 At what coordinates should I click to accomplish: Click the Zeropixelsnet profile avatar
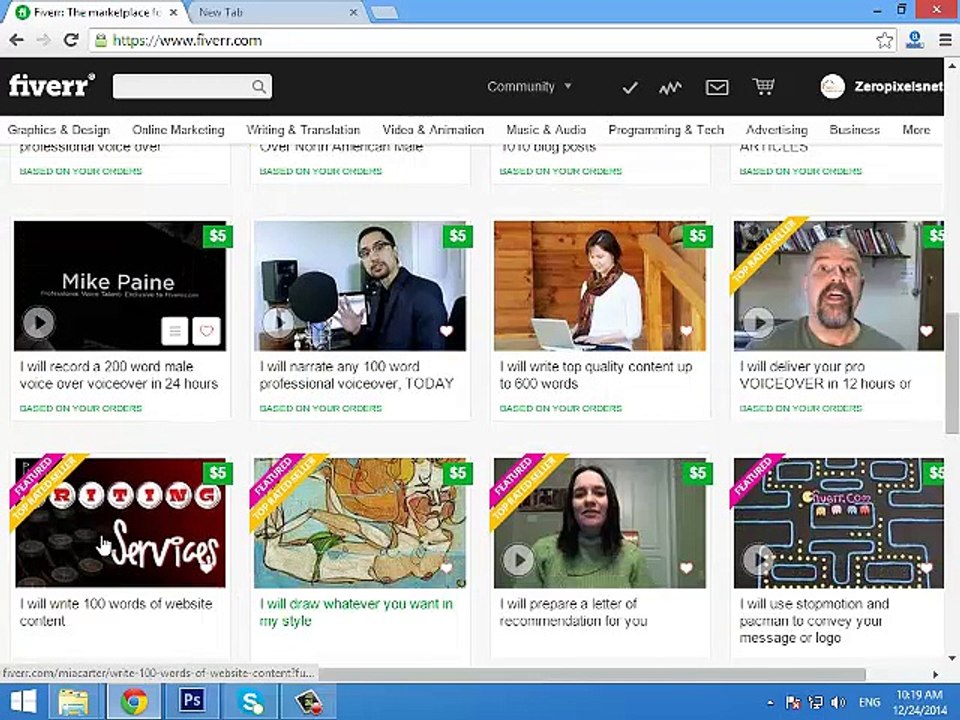[x=833, y=87]
